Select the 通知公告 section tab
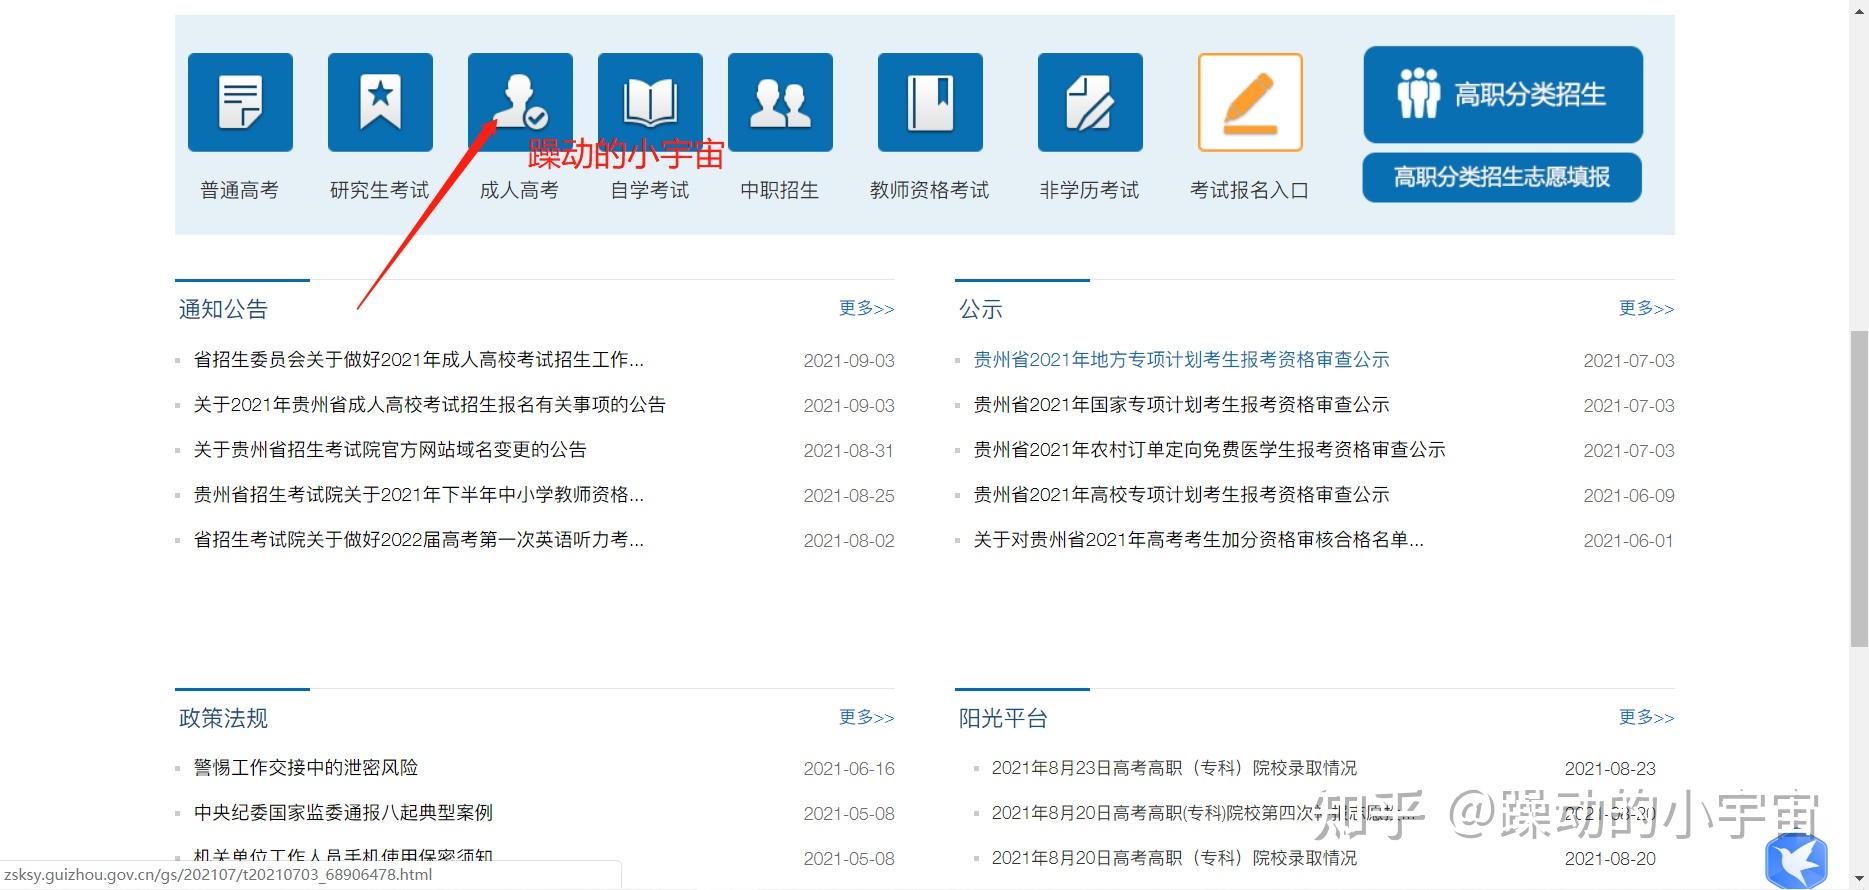This screenshot has width=1869, height=890. click(223, 309)
